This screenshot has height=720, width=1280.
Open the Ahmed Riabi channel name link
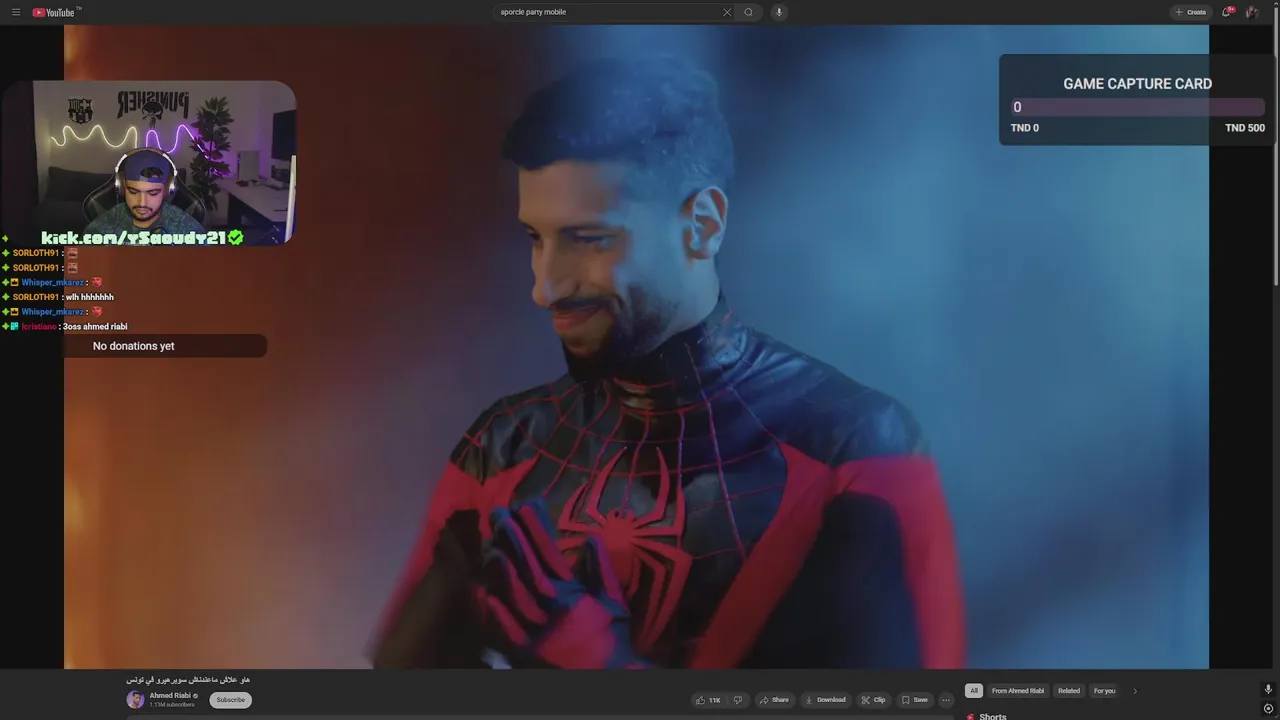[x=170, y=696]
